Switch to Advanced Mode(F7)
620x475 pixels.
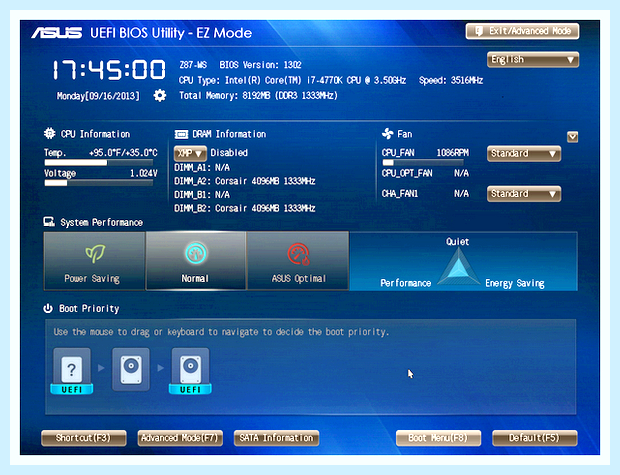point(180,438)
